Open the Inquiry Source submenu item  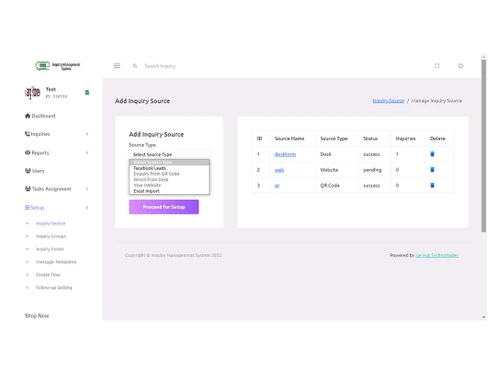(51, 223)
